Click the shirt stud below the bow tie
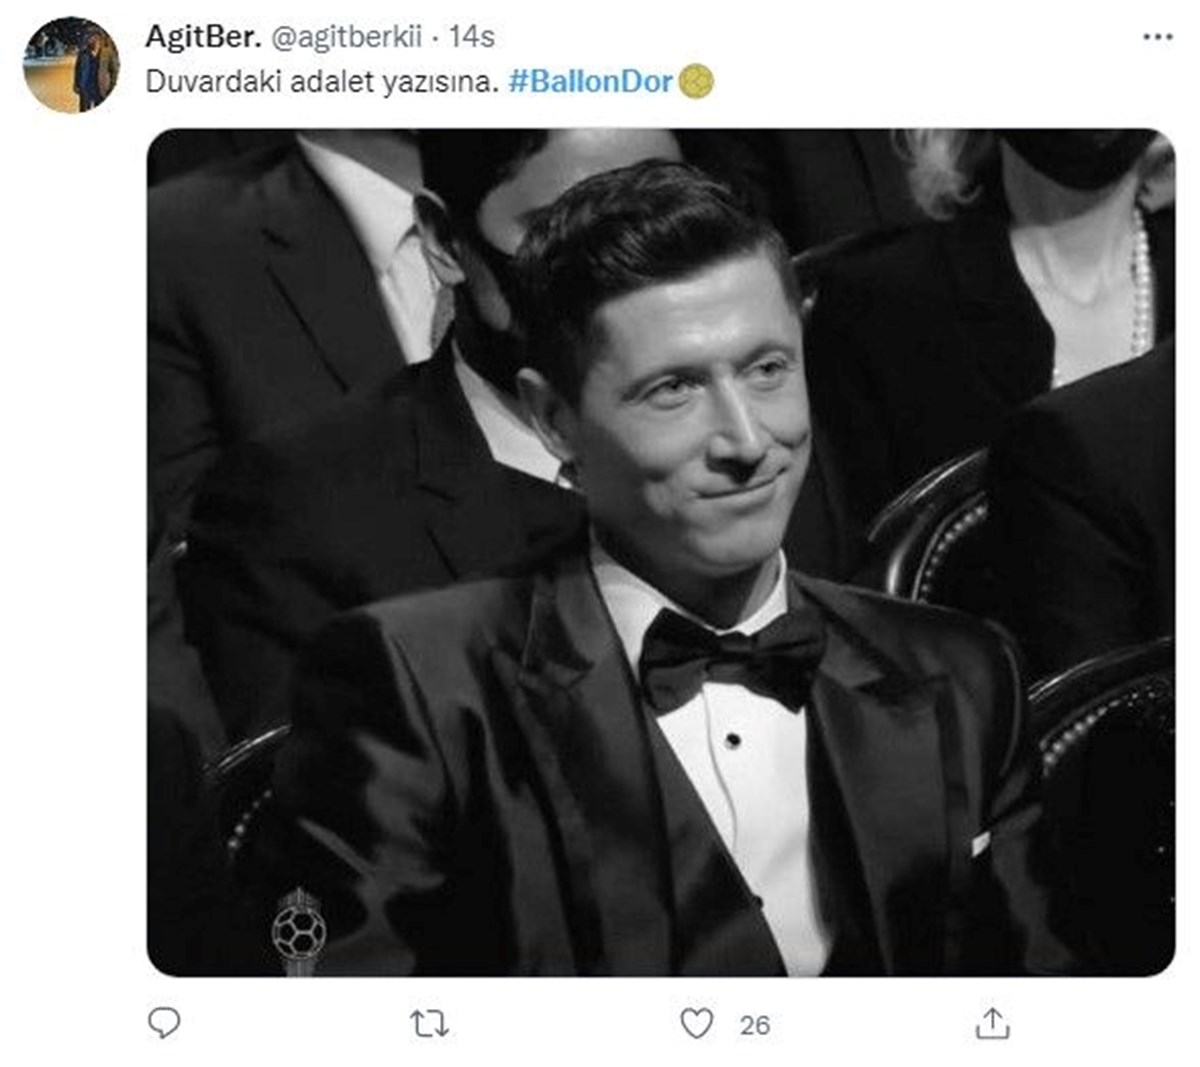 [733, 741]
